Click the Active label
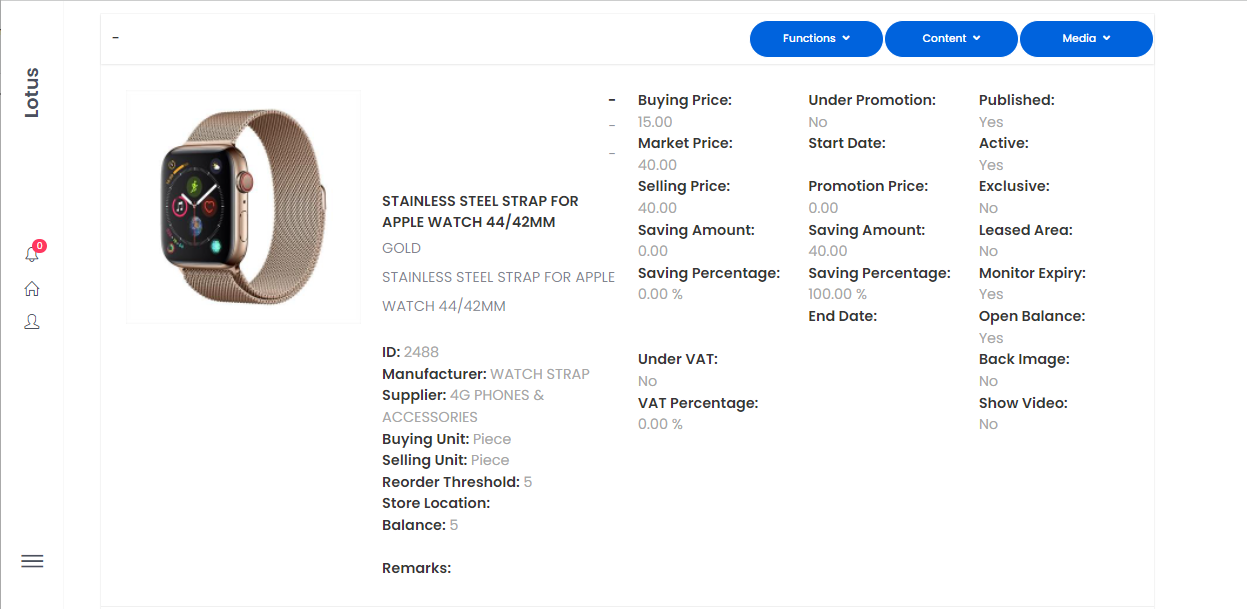 tap(1004, 143)
